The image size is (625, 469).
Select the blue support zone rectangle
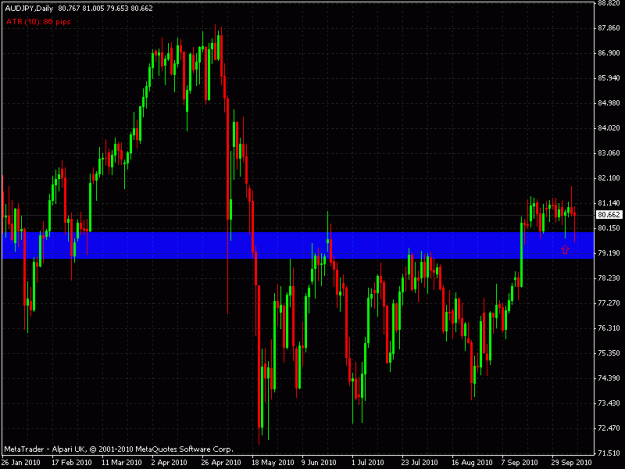(298, 245)
